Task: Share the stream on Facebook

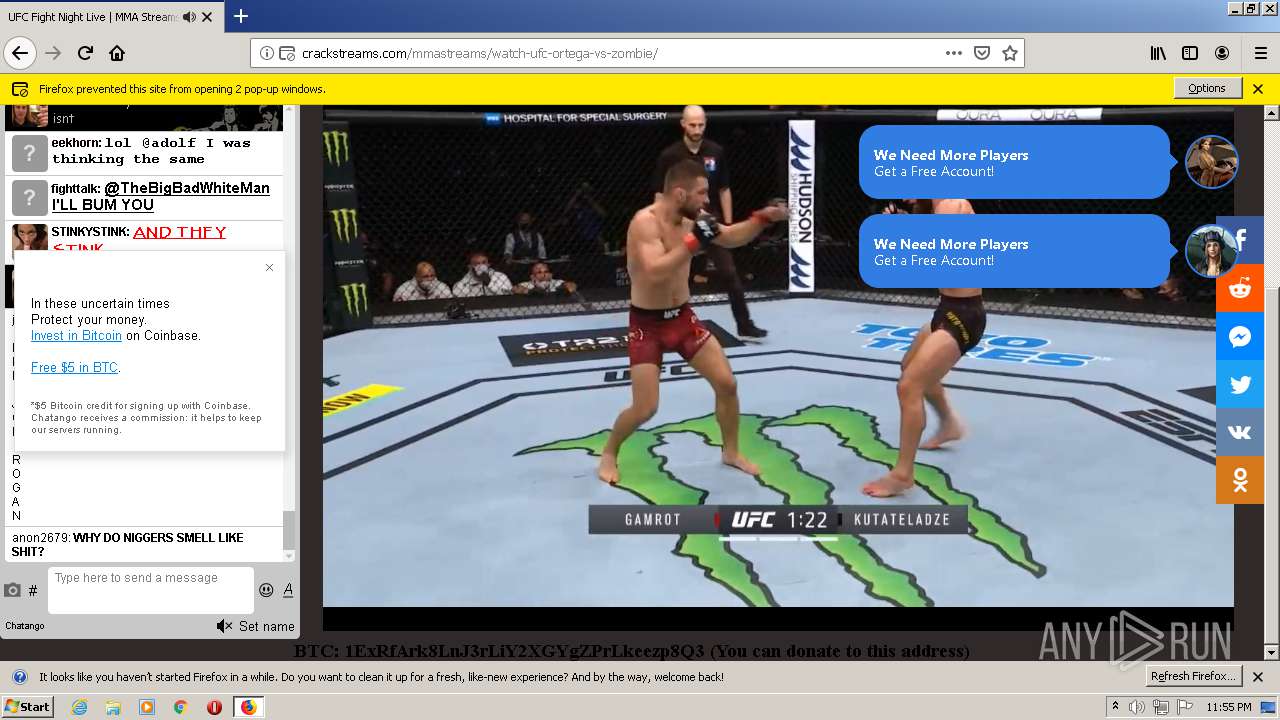Action: [x=1240, y=240]
